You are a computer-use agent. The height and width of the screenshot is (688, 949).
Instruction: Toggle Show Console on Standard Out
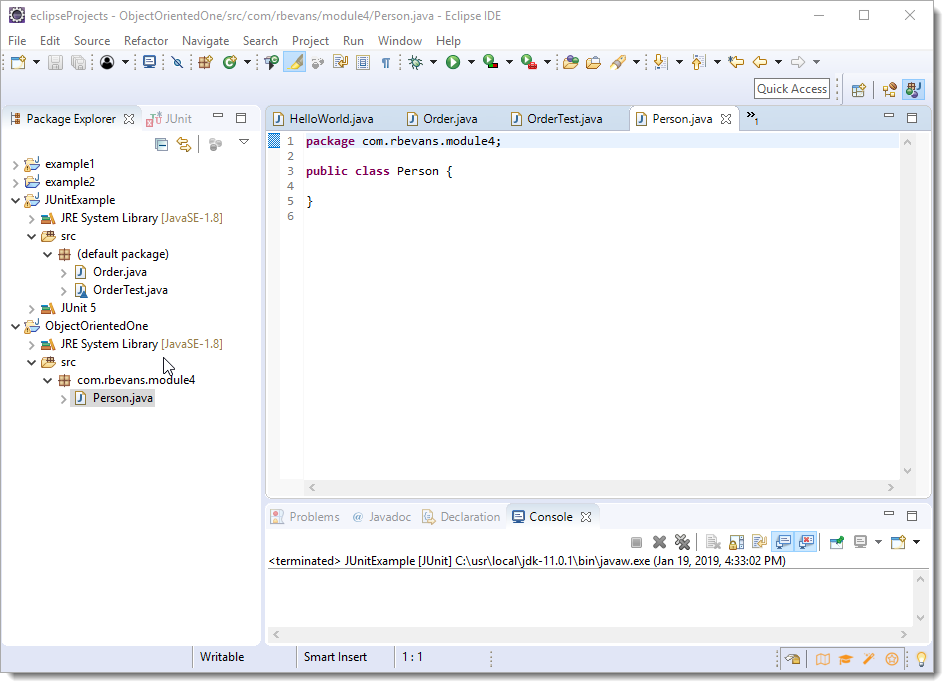tap(784, 542)
